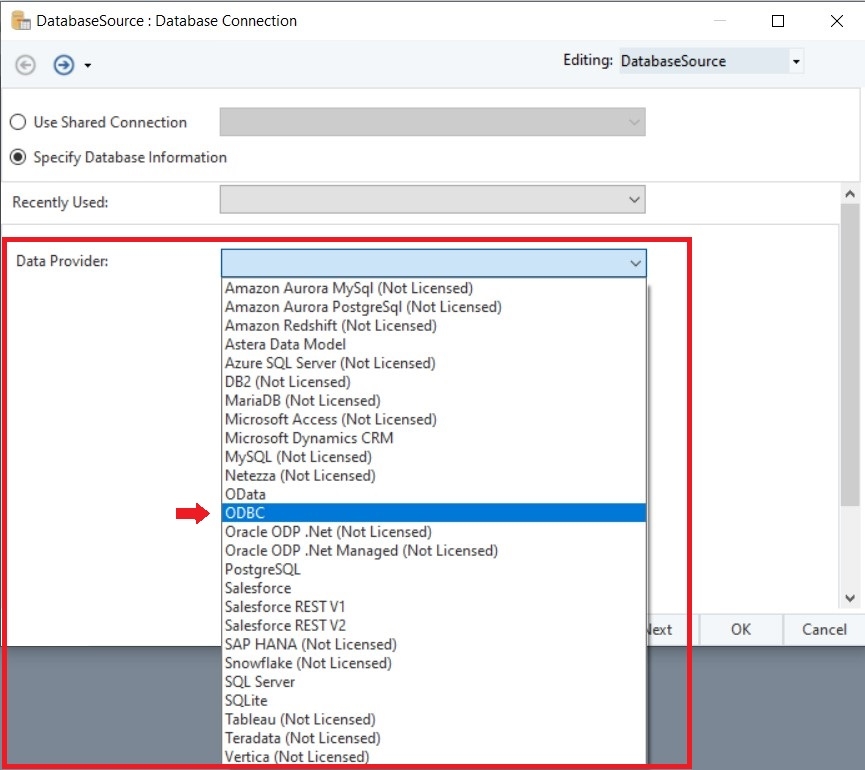Collapse the Data Provider combo box
865x770 pixels.
tap(634, 263)
